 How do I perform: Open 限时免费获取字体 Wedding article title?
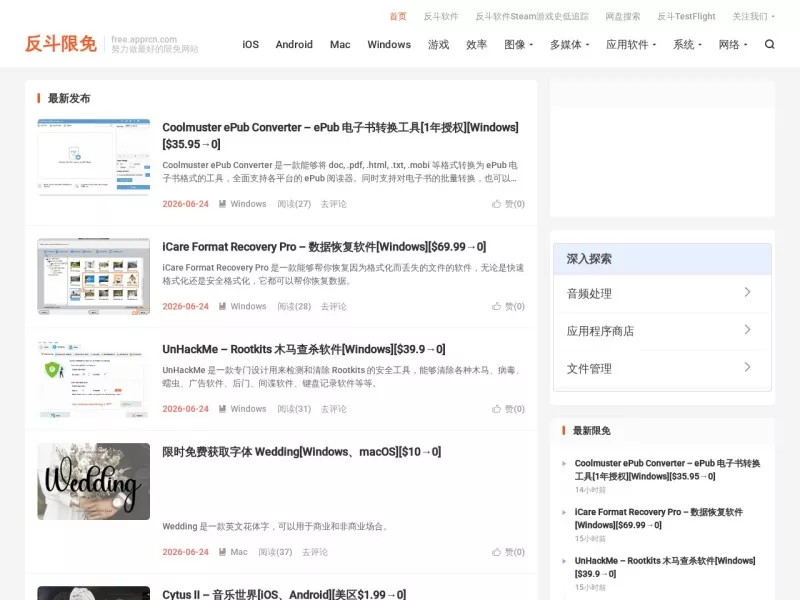[x=302, y=452]
